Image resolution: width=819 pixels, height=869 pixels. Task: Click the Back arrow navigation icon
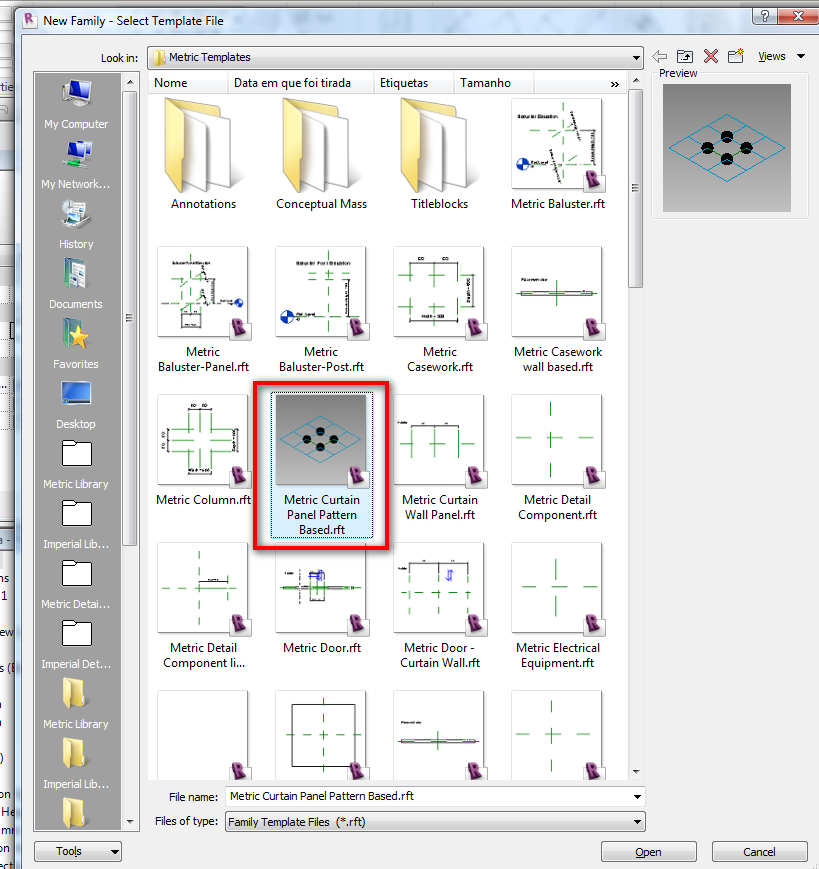pyautogui.click(x=660, y=57)
